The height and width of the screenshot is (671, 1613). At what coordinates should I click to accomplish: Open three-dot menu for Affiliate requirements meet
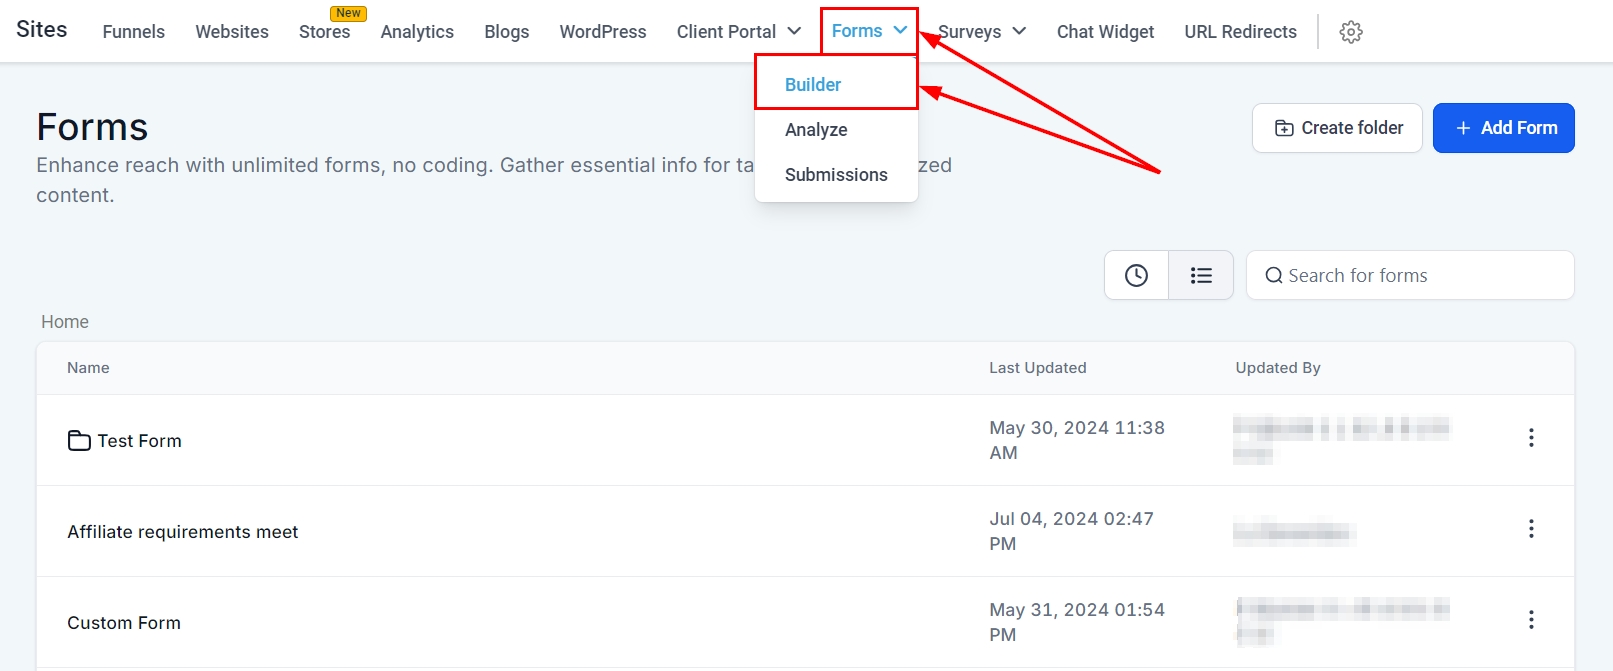[1530, 529]
